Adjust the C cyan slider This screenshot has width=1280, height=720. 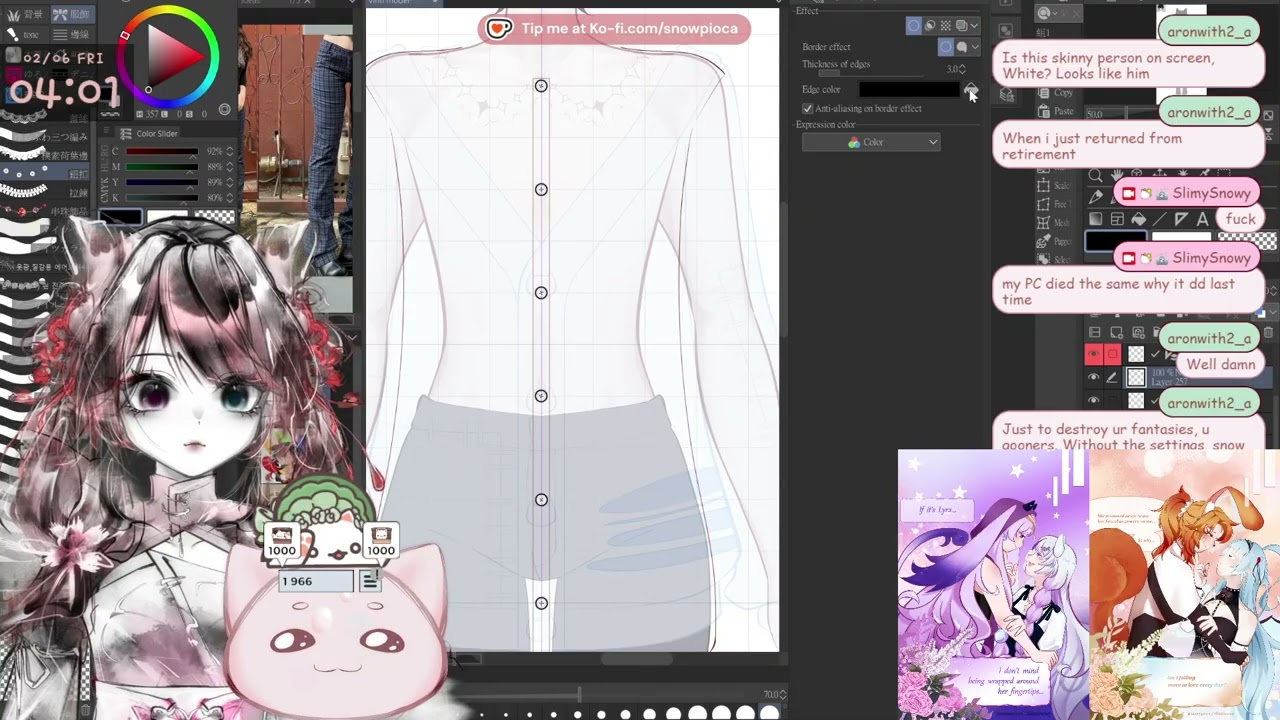pyautogui.click(x=162, y=151)
